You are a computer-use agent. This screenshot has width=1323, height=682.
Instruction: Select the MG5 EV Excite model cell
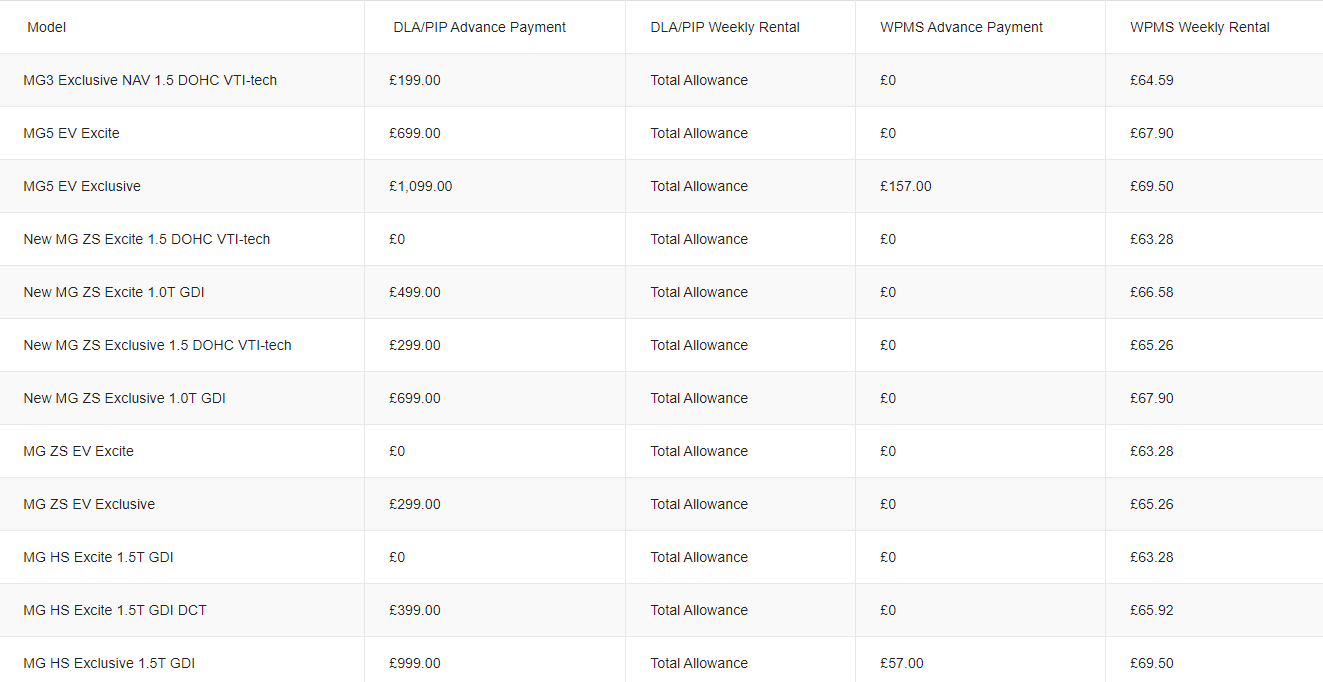click(71, 133)
